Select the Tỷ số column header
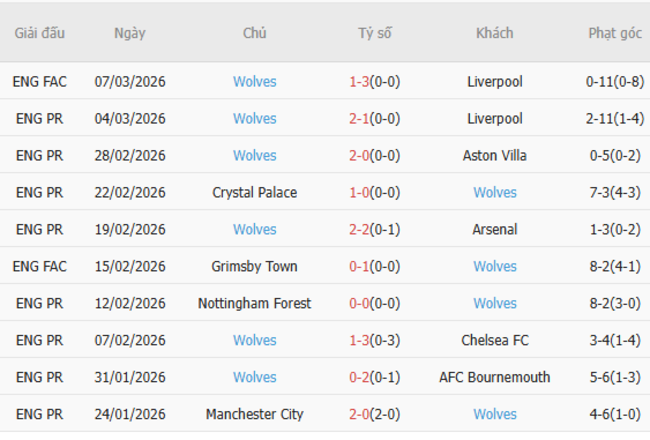650x440 pixels. [x=375, y=33]
